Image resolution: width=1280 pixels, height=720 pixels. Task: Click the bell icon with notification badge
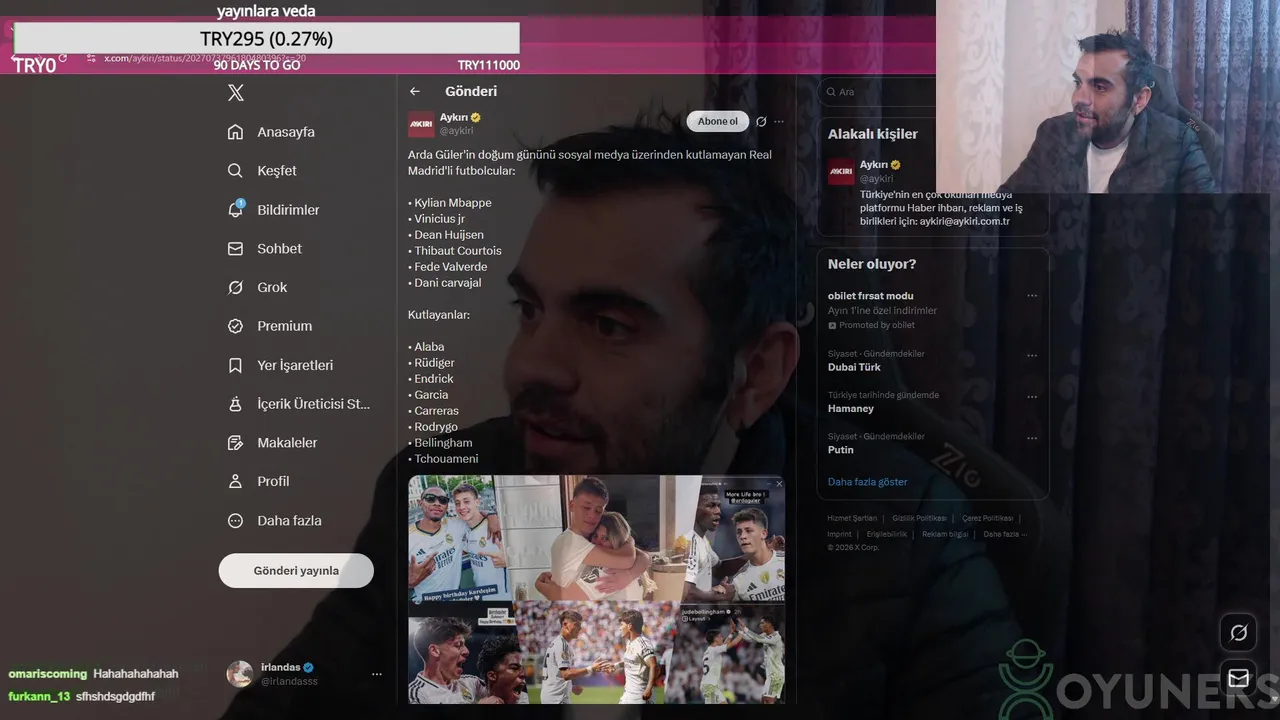(235, 210)
